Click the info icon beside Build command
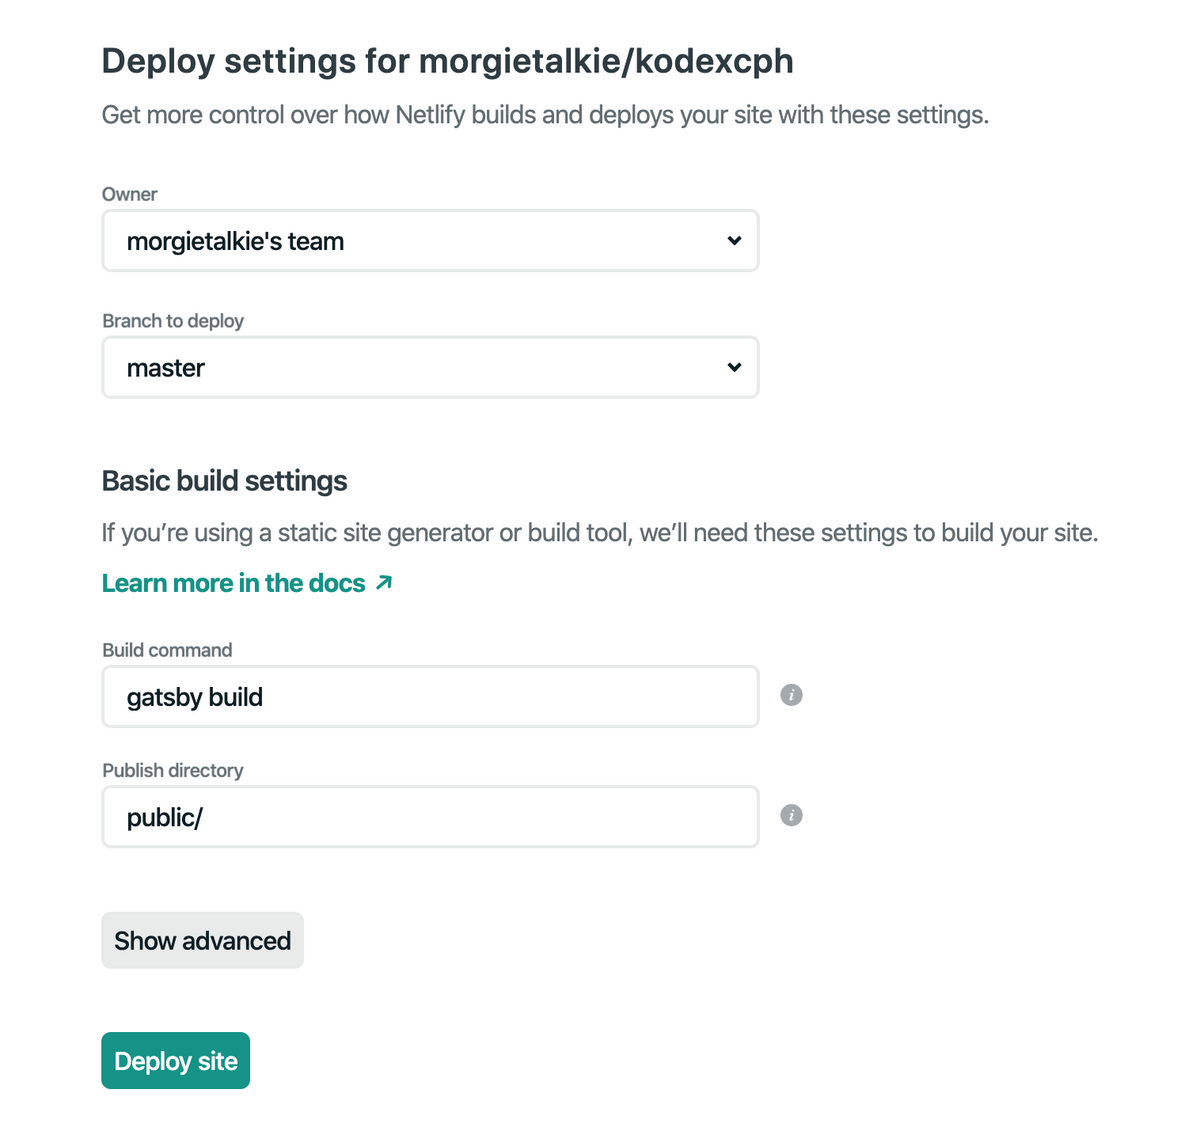1200x1138 pixels. [x=791, y=695]
